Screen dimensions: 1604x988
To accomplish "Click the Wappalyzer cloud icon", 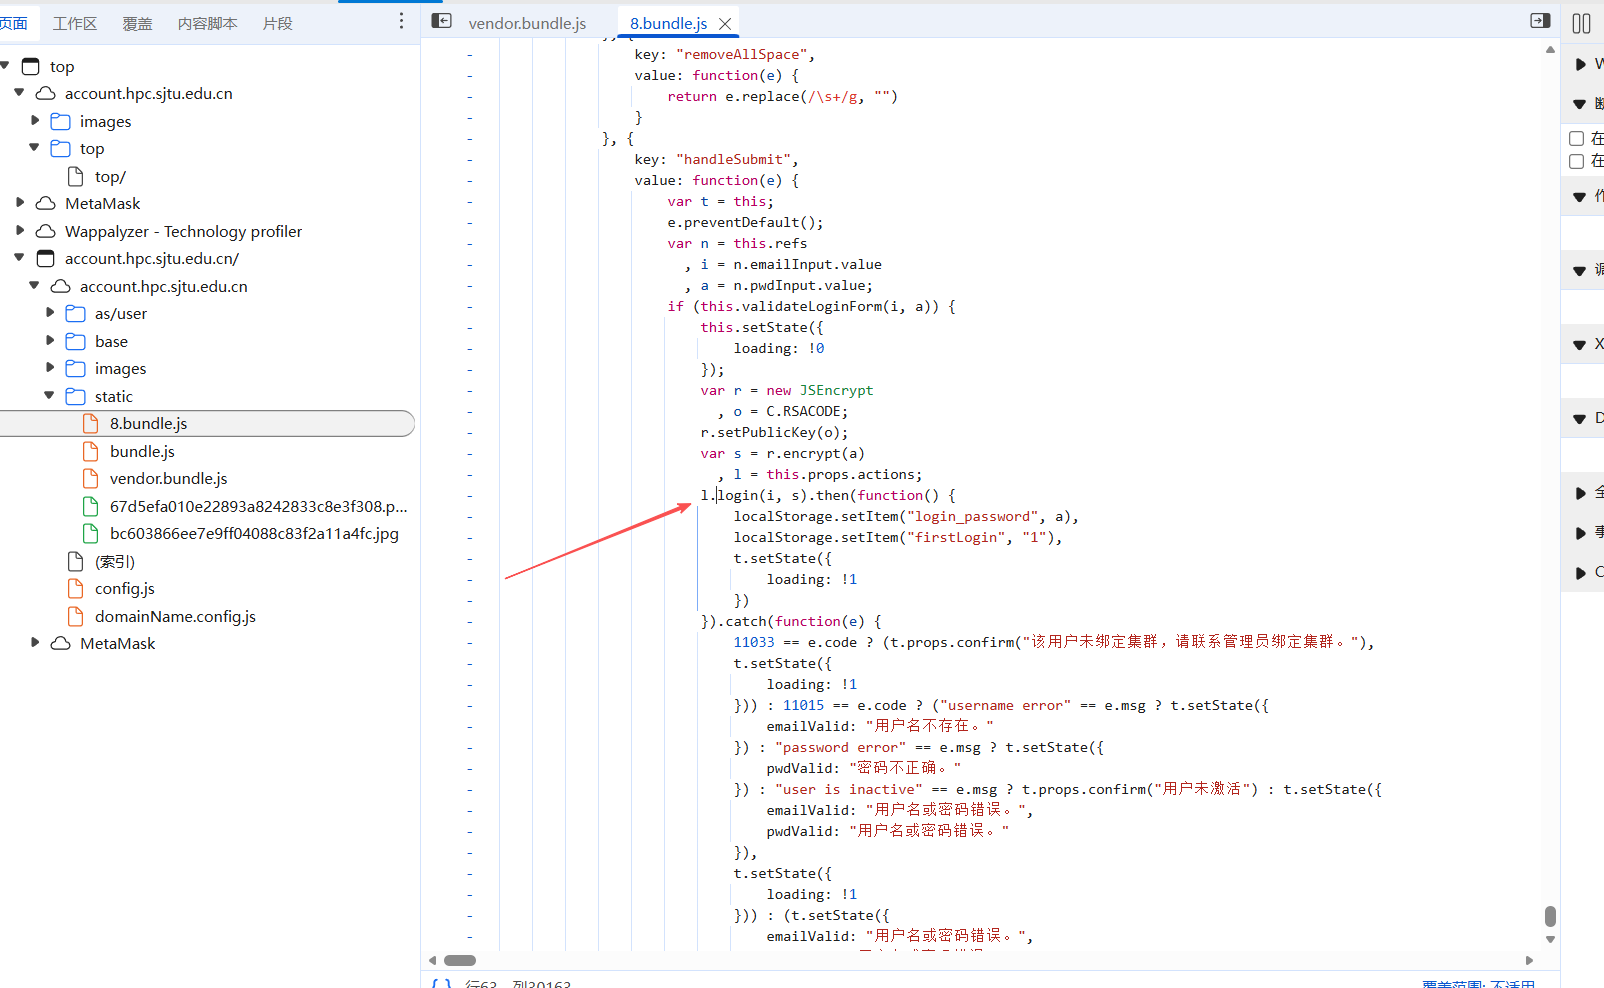I will tap(46, 231).
